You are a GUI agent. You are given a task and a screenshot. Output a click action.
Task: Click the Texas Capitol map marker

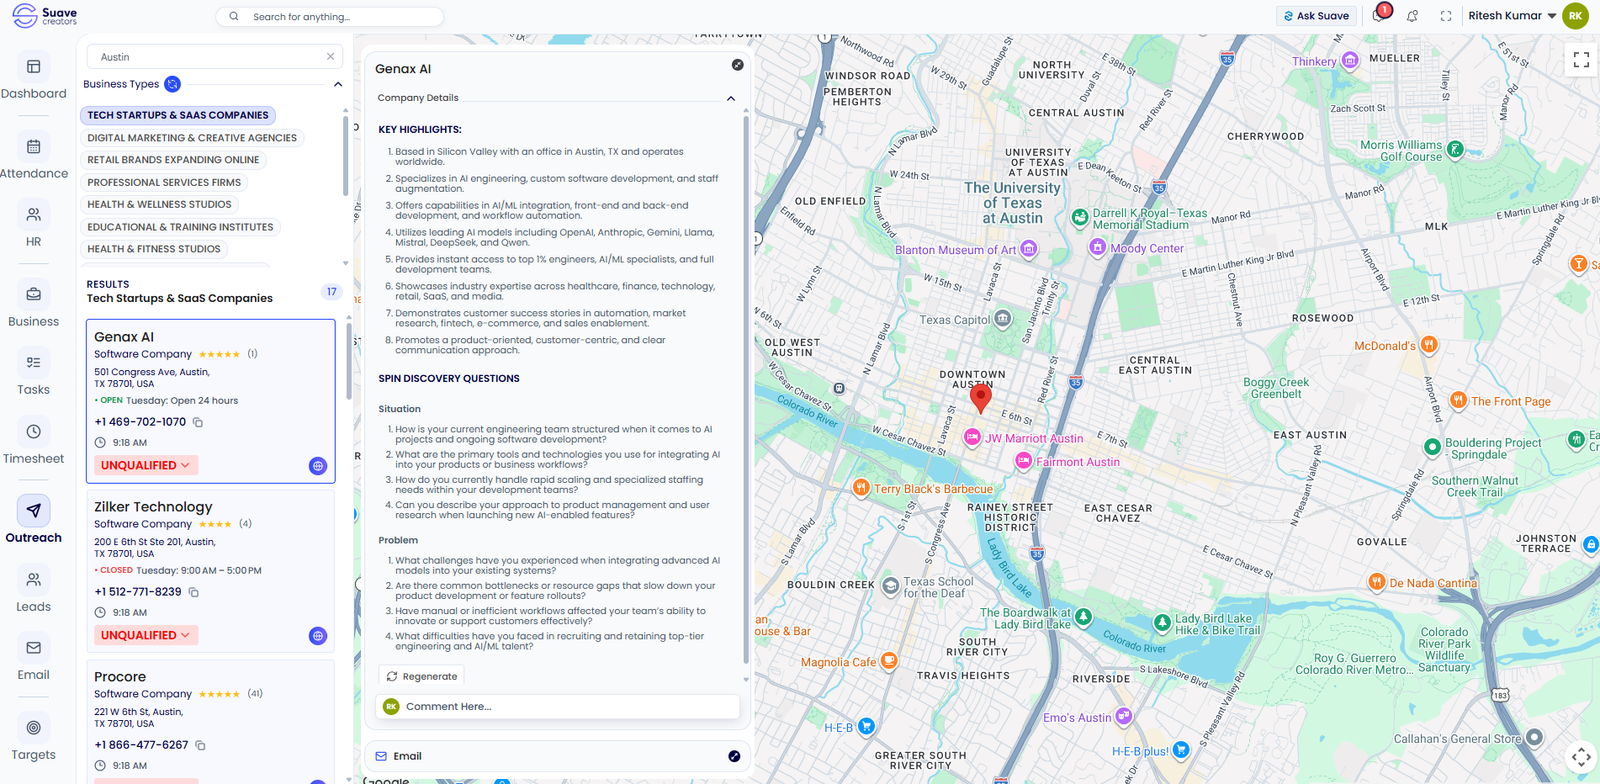click(x=1003, y=319)
